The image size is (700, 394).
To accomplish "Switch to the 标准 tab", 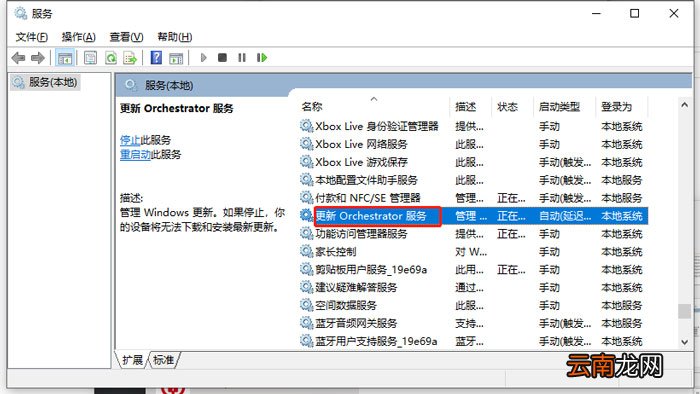I will click(x=163, y=360).
